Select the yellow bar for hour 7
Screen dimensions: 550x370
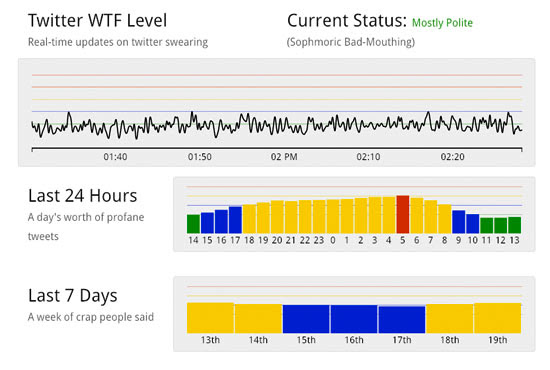click(x=431, y=217)
